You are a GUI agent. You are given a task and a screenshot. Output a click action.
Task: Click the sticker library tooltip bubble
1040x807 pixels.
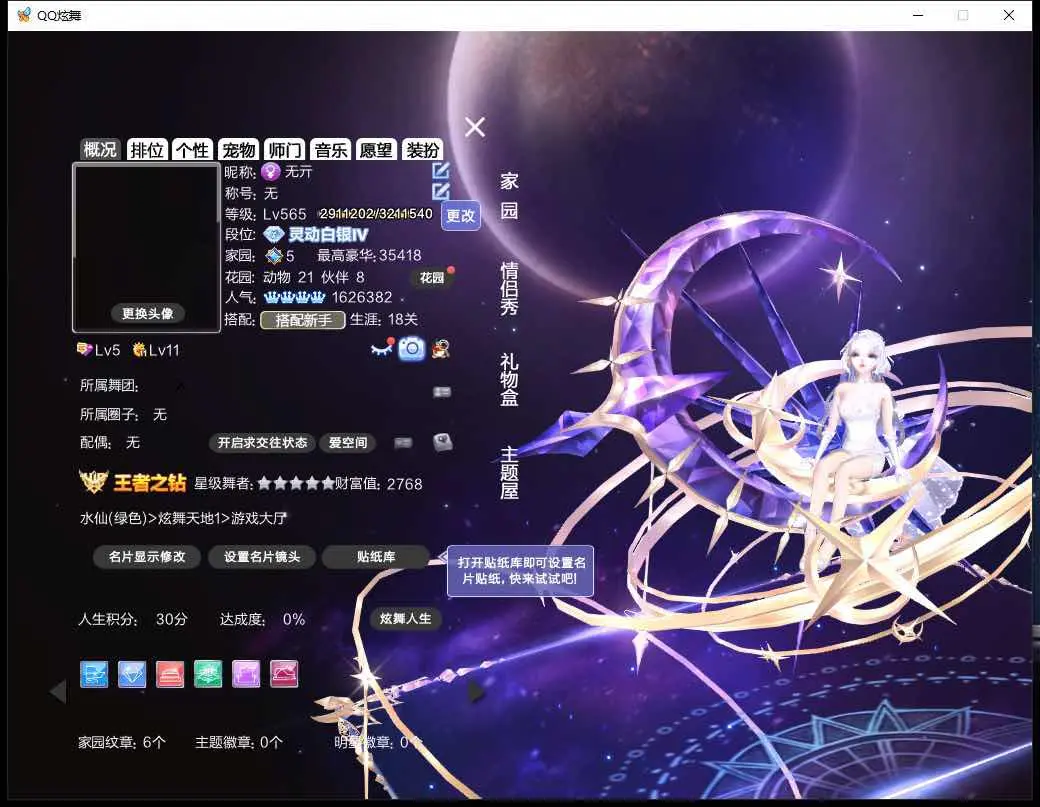coord(521,571)
